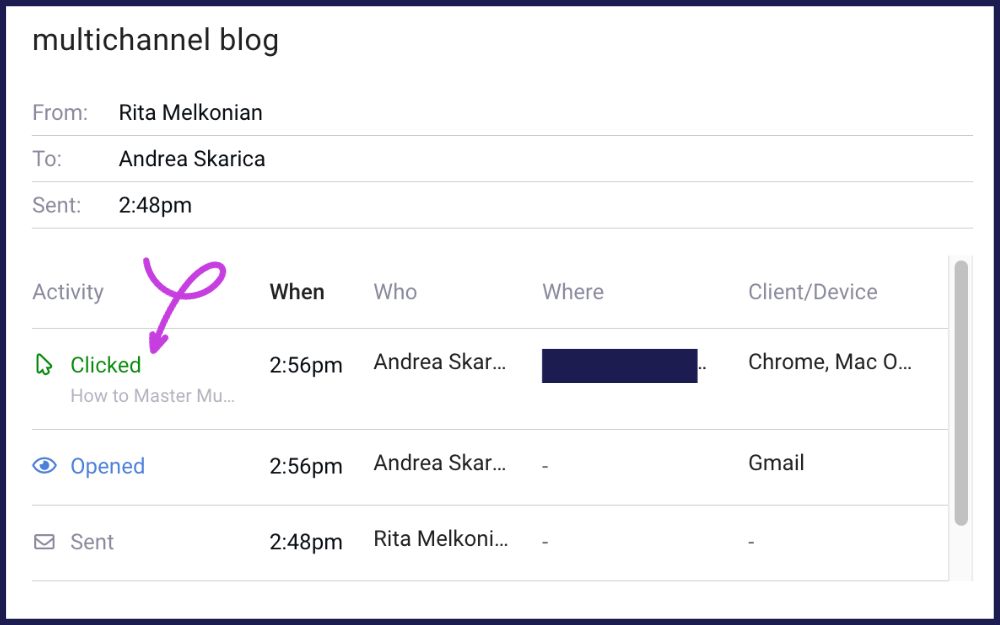Click the Client/Device column header
This screenshot has width=1000, height=625.
(813, 291)
